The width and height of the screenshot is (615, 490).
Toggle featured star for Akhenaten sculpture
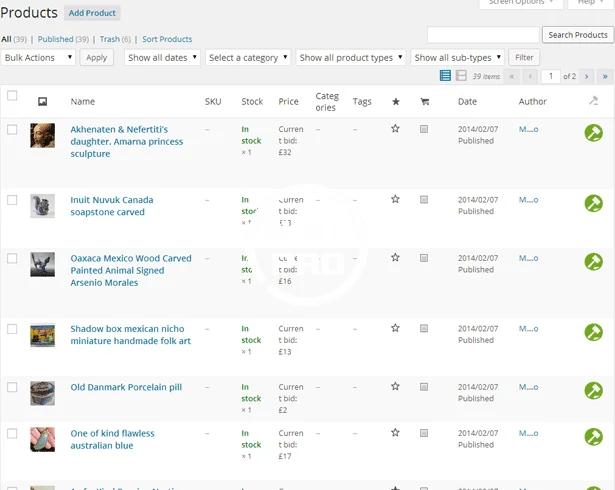point(395,129)
